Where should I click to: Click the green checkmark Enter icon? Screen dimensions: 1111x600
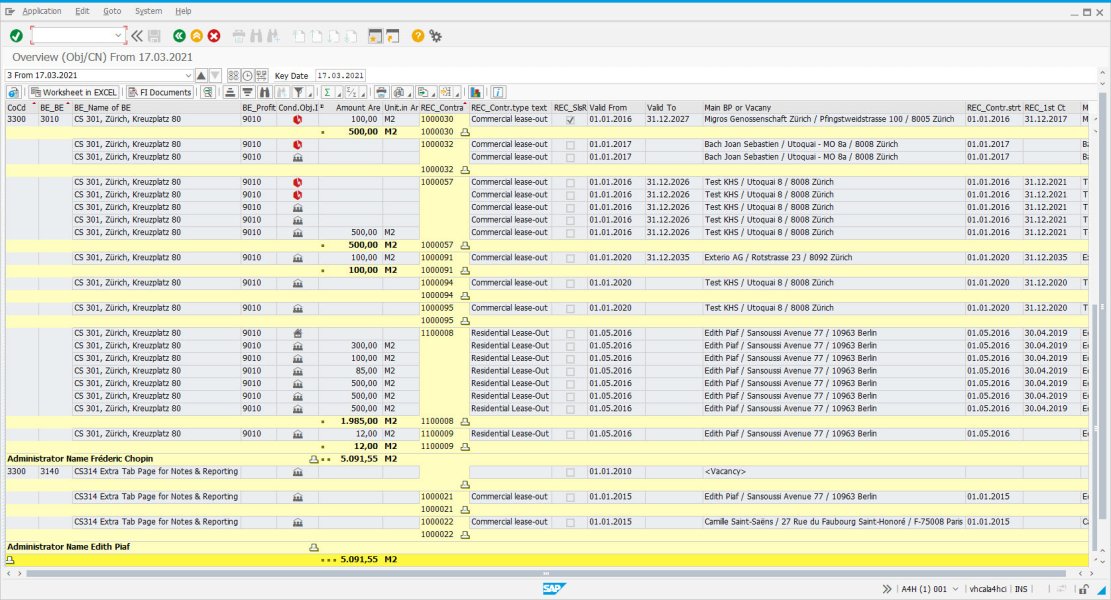16,35
